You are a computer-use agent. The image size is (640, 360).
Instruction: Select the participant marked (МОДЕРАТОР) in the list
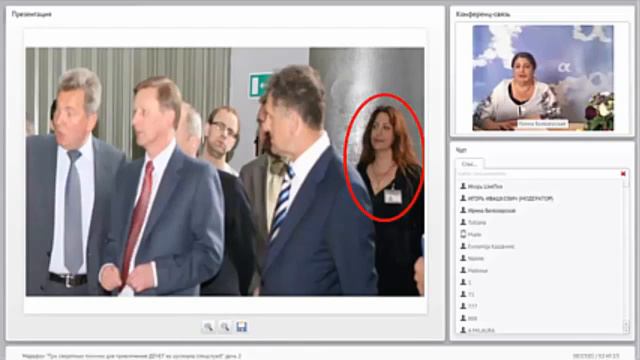510,198
